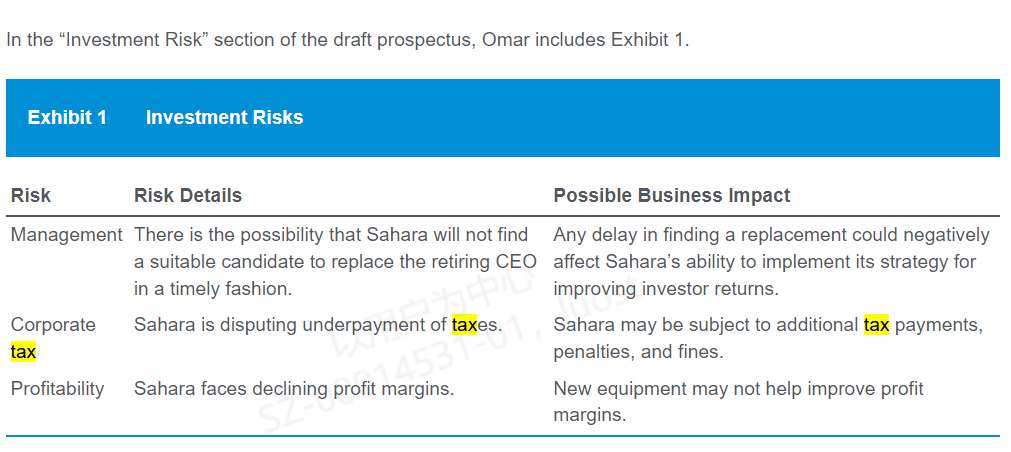Screen dimensions: 1011x452
Task: Click "Sahara faces declining profit margins" text
Action: pyautogui.click(x=294, y=389)
